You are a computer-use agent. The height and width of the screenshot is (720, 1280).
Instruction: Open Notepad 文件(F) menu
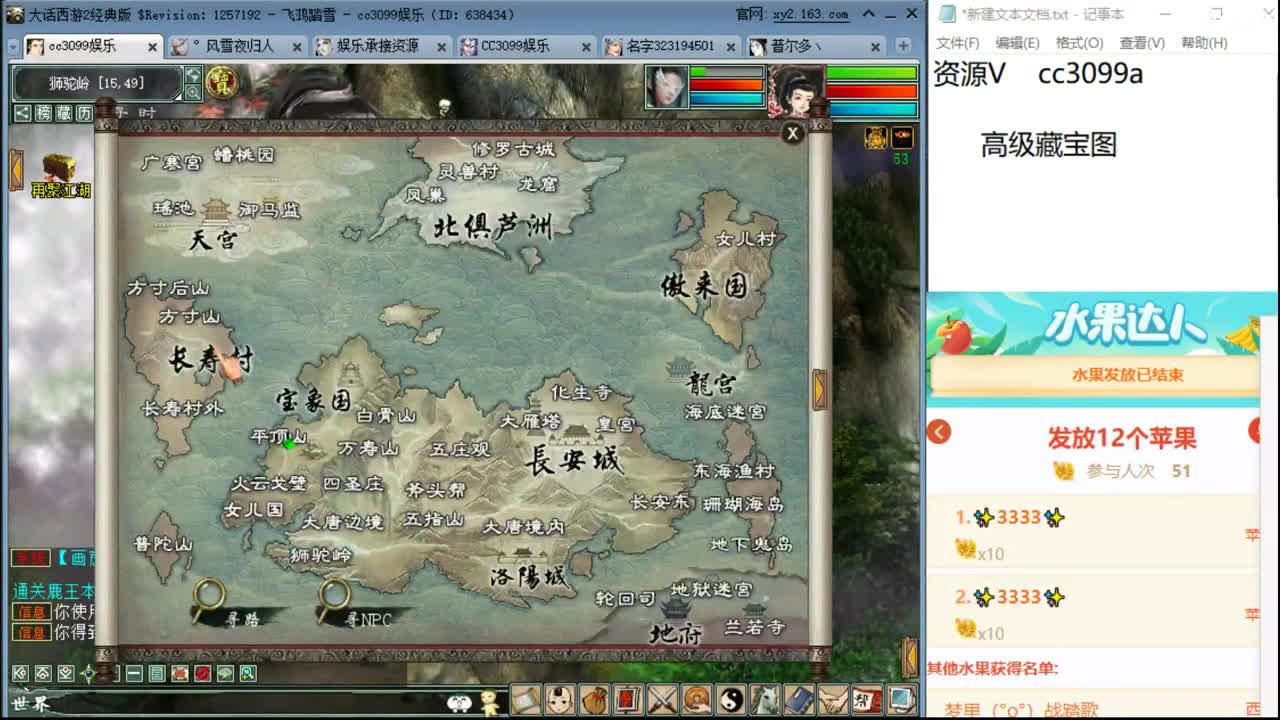[957, 43]
